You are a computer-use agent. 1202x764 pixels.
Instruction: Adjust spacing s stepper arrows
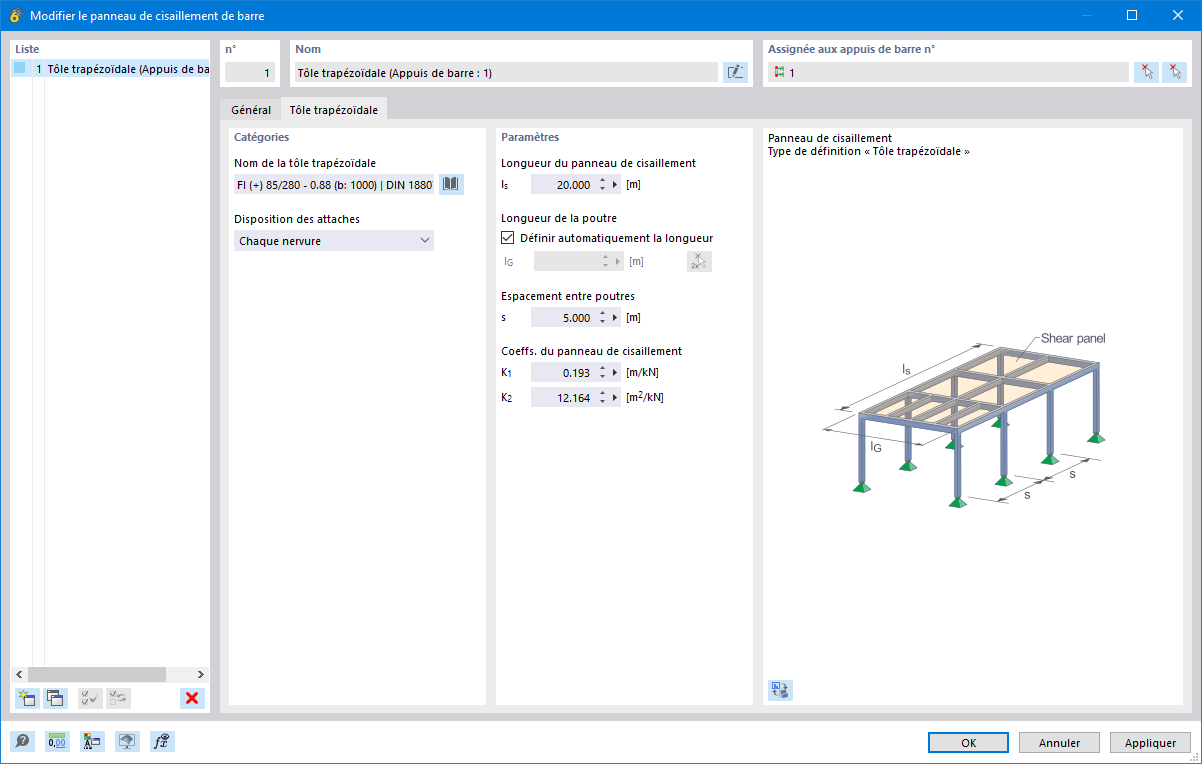tap(602, 318)
